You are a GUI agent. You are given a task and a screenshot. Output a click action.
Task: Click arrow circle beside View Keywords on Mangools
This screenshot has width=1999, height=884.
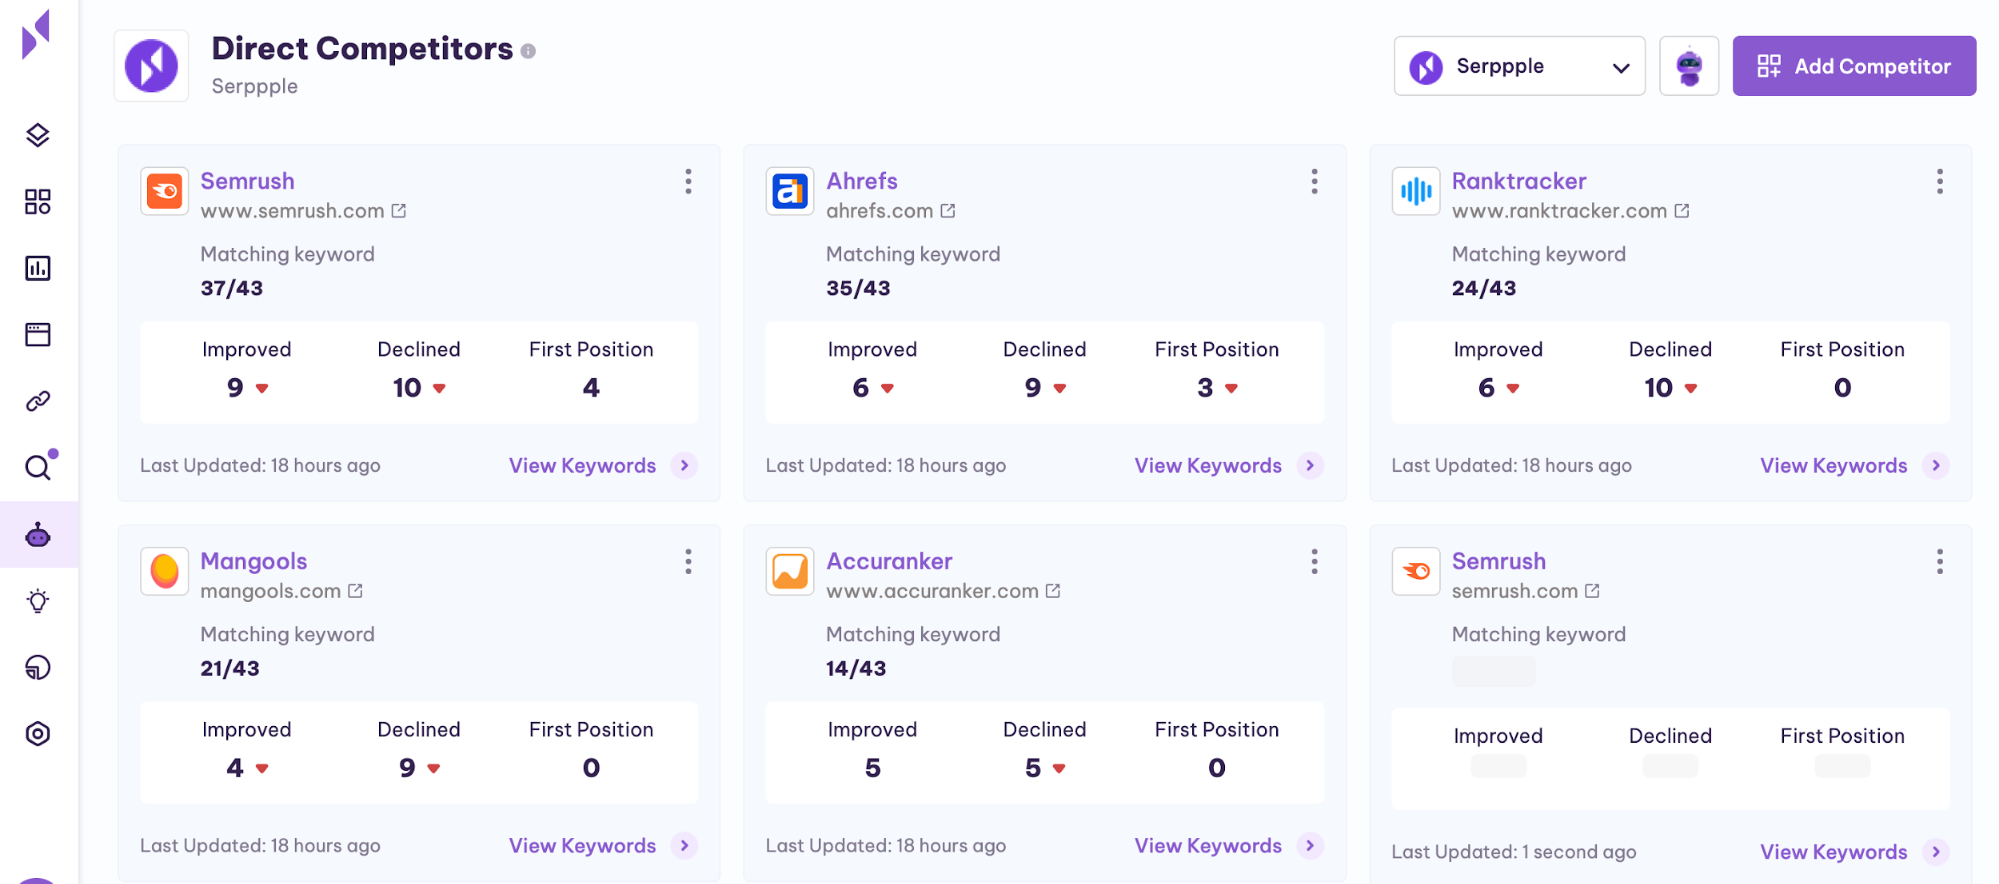tap(684, 845)
